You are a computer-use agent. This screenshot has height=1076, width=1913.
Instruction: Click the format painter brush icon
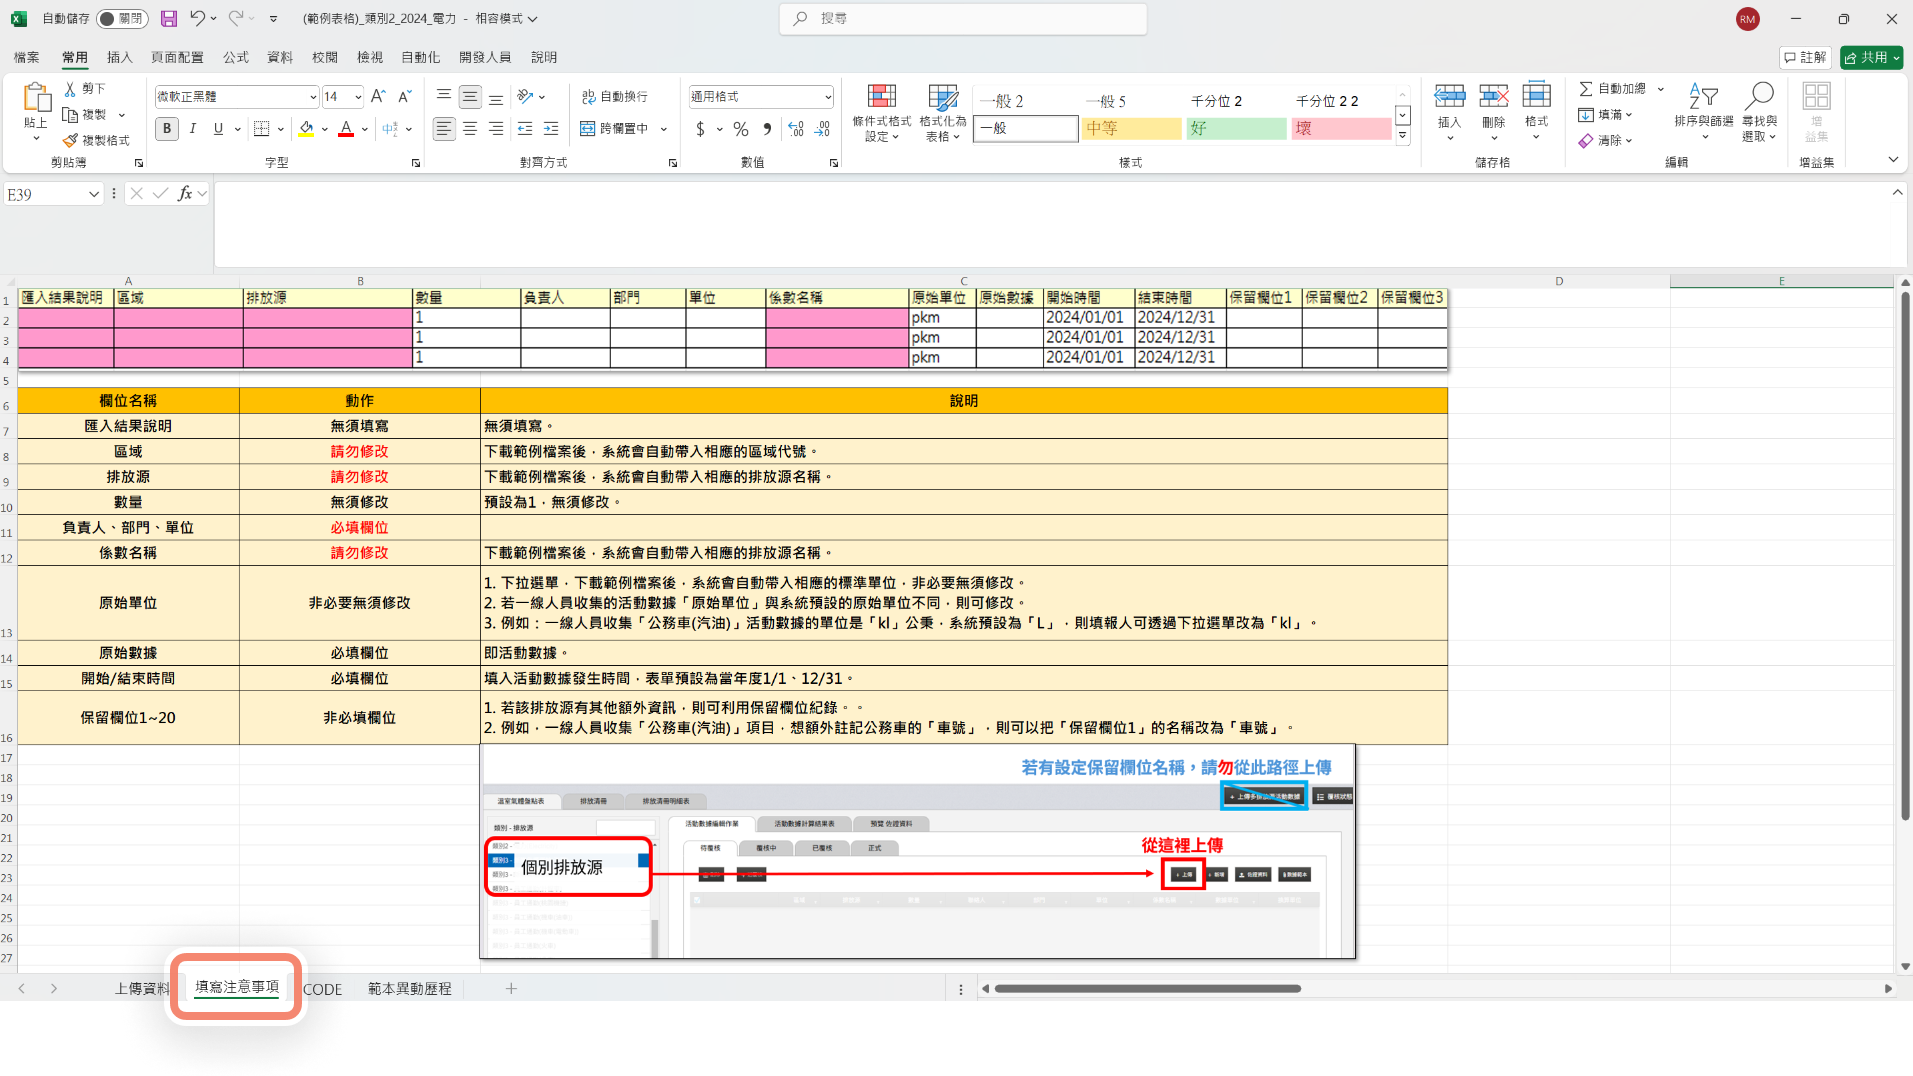click(x=70, y=140)
